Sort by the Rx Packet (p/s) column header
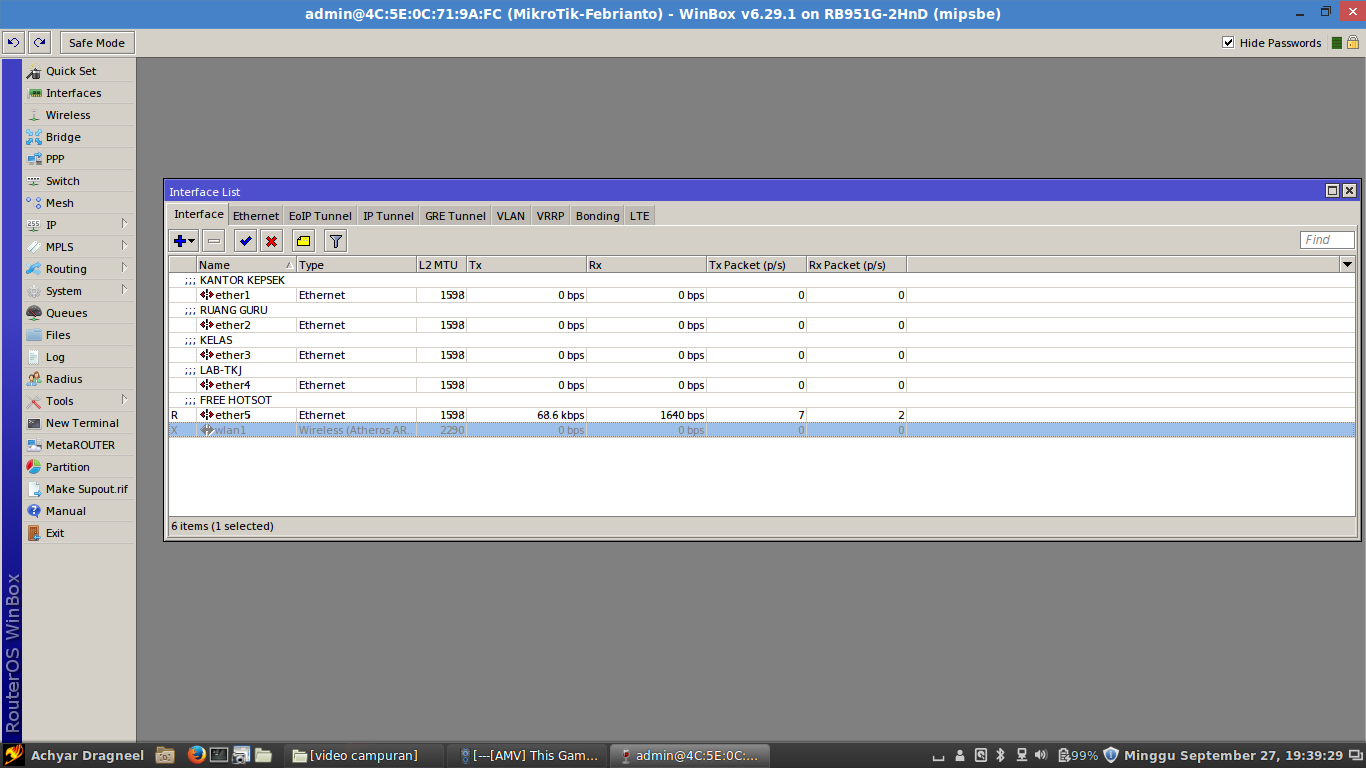Image resolution: width=1366 pixels, height=768 pixels. [856, 265]
